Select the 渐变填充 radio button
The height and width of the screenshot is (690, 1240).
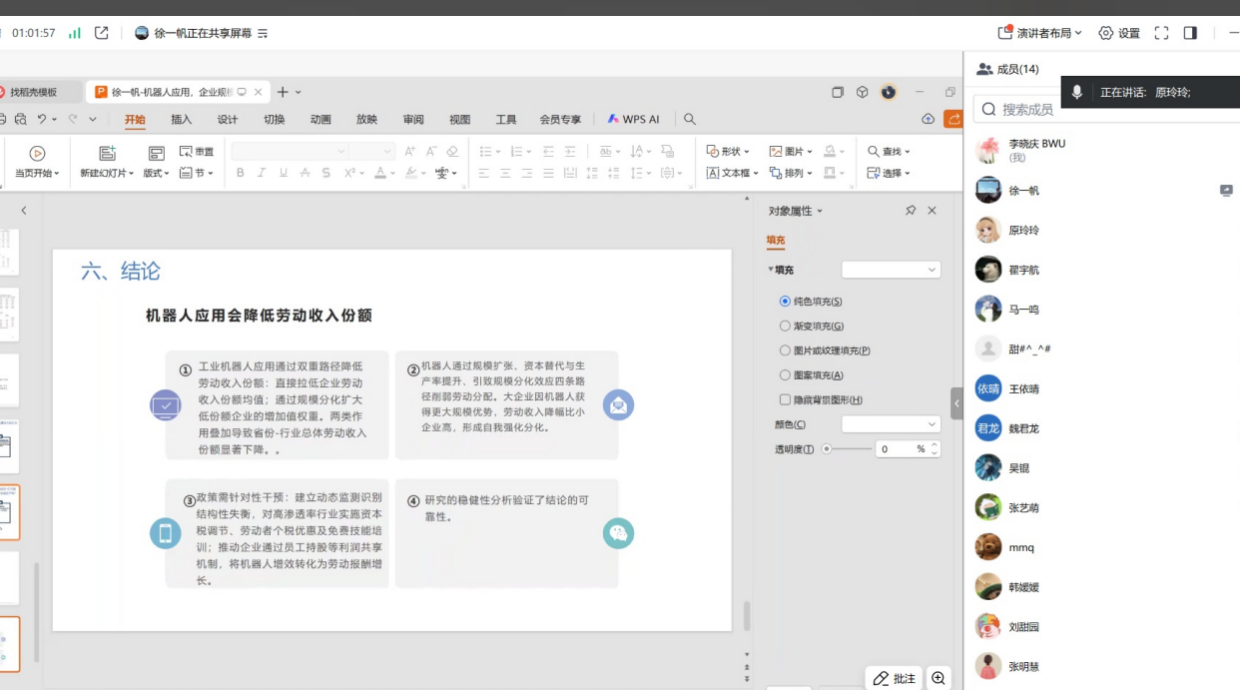click(x=785, y=326)
